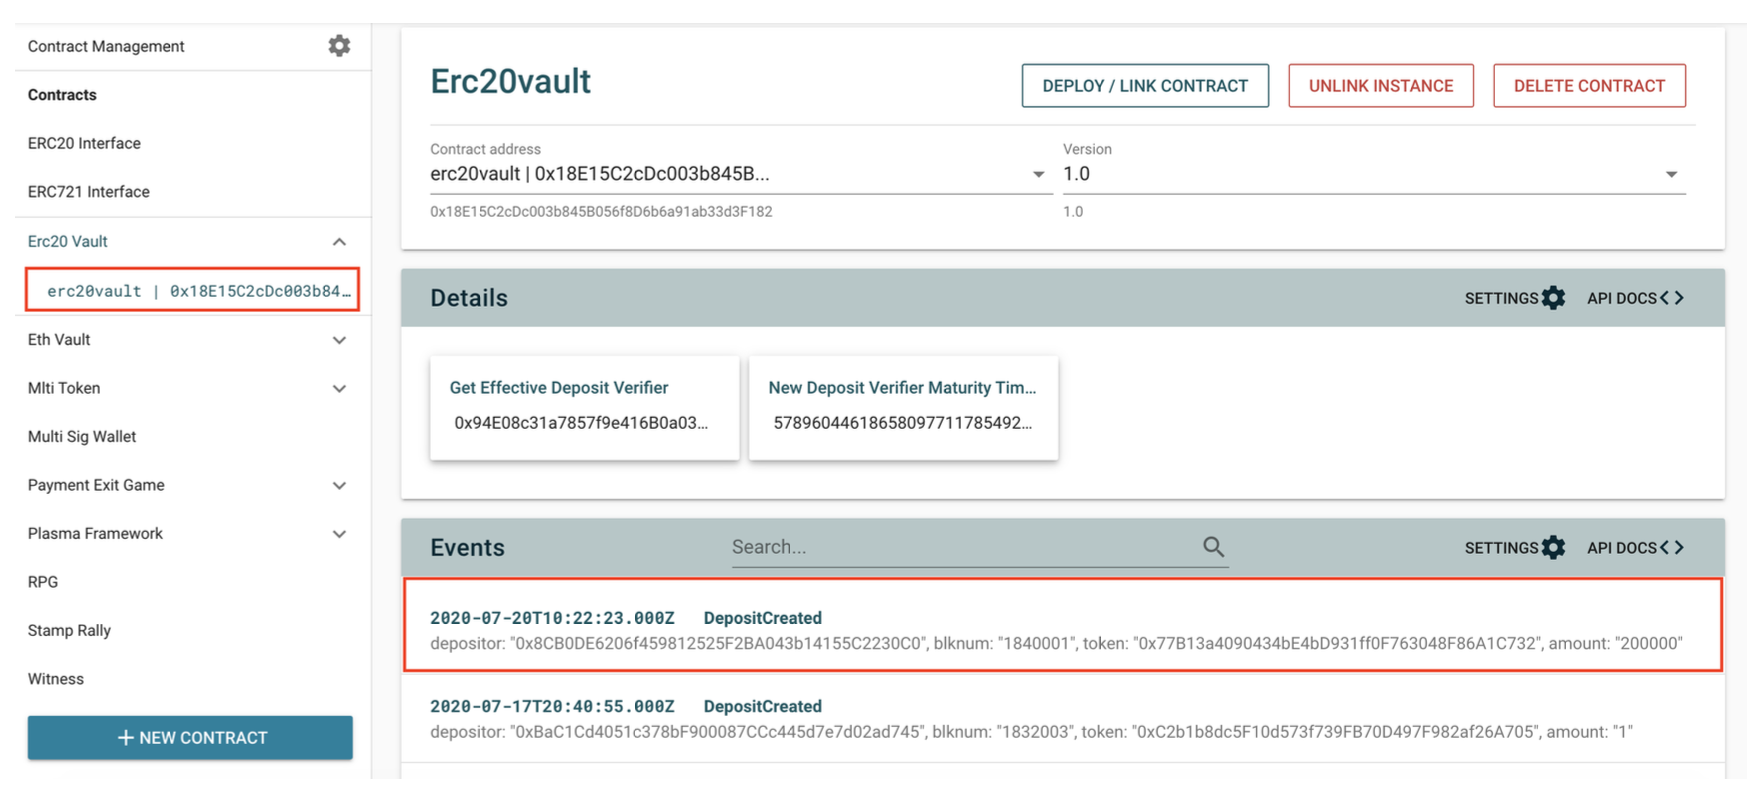Viewport: 1760px width, 808px height.
Task: Select erc20vault instance in sidebar
Action: click(192, 290)
